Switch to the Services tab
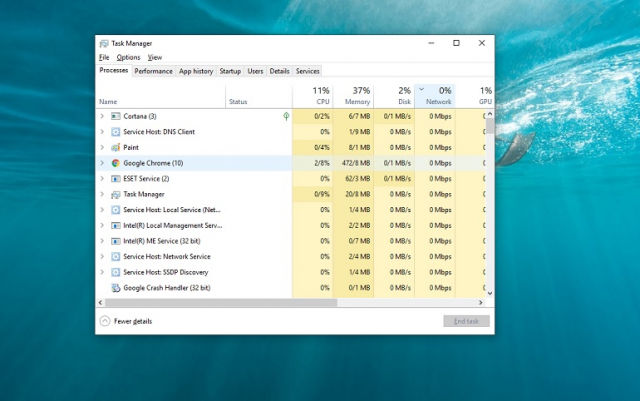 307,71
